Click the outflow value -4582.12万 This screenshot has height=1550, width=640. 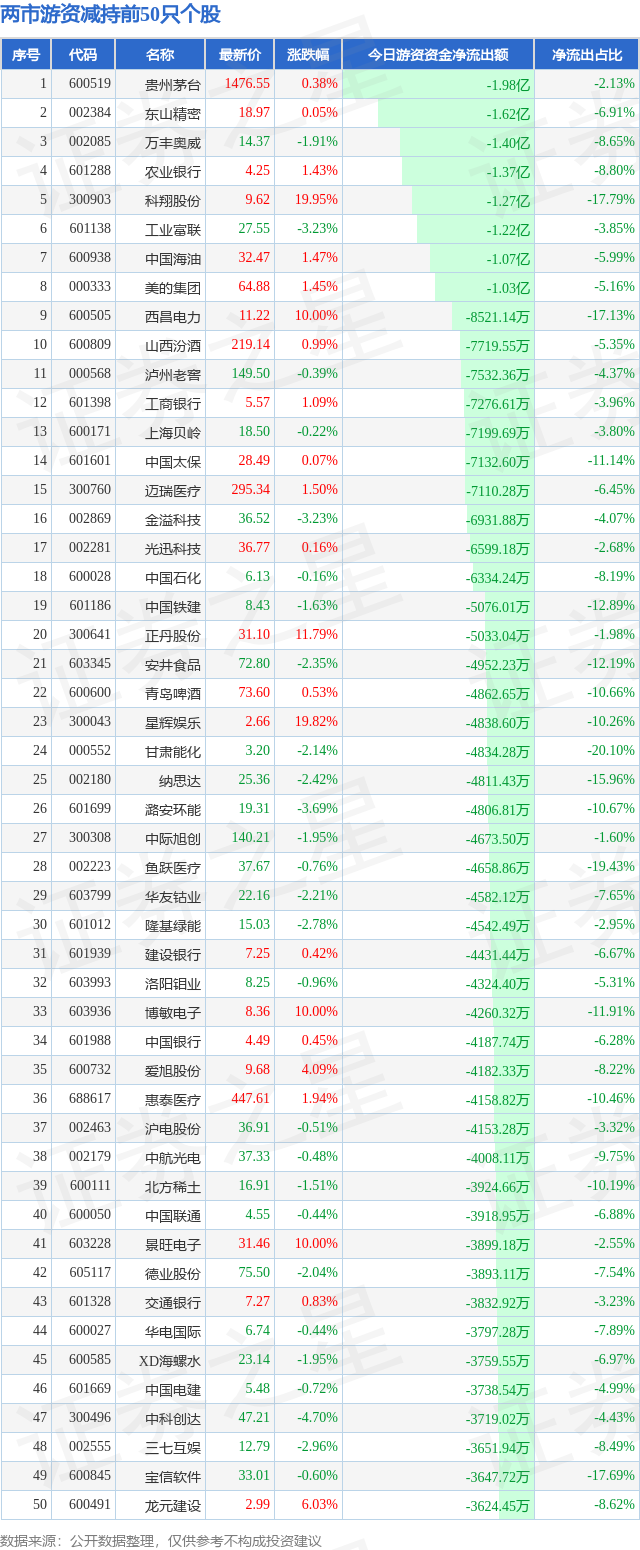[497, 896]
